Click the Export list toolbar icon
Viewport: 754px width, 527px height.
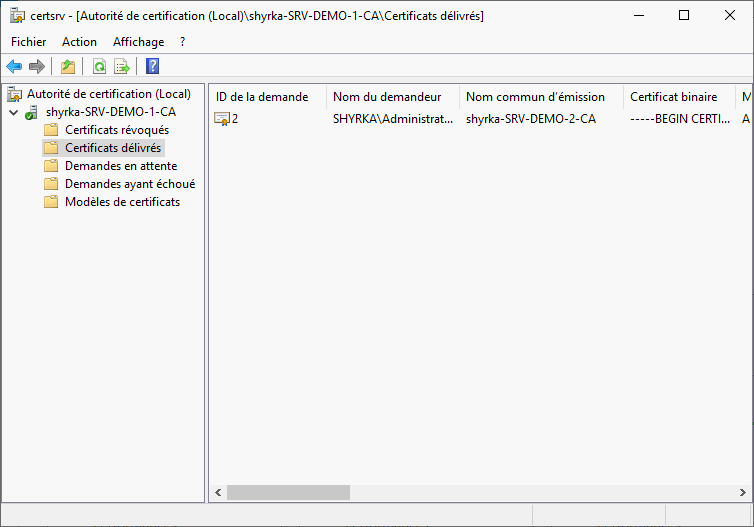pos(122,67)
